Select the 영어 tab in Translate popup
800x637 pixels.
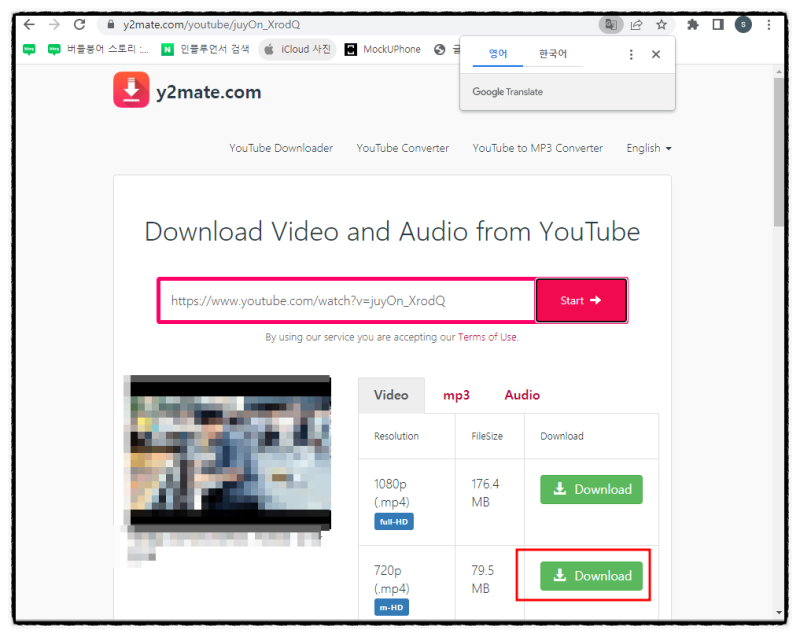[x=498, y=54]
